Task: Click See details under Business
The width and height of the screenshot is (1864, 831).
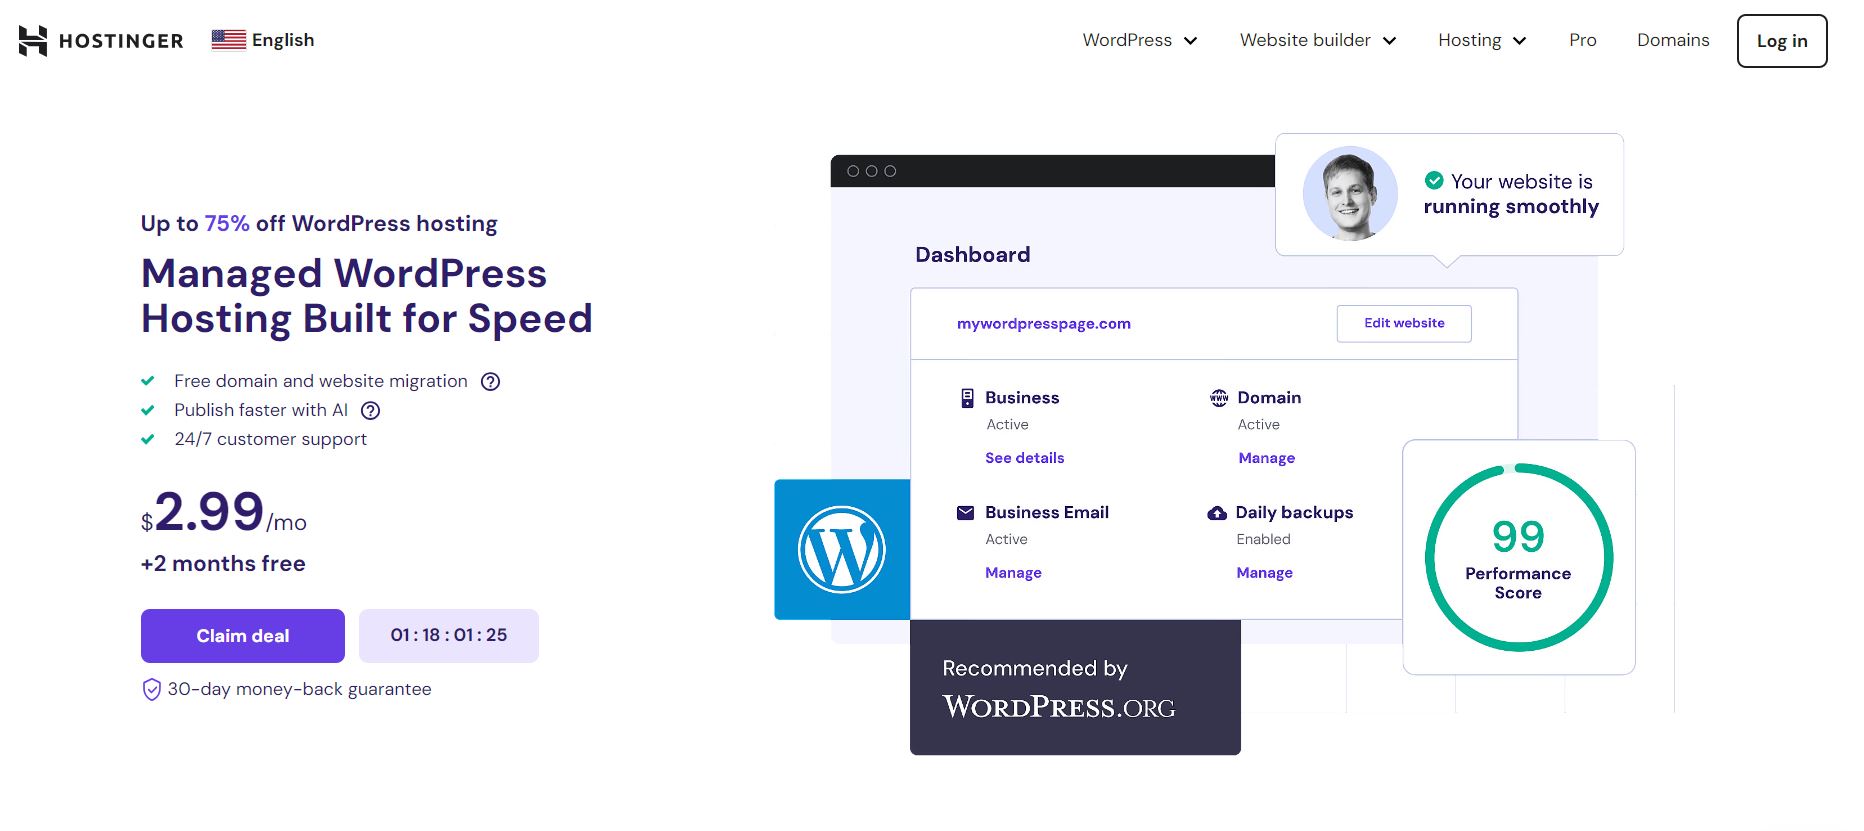Action: click(x=1024, y=458)
